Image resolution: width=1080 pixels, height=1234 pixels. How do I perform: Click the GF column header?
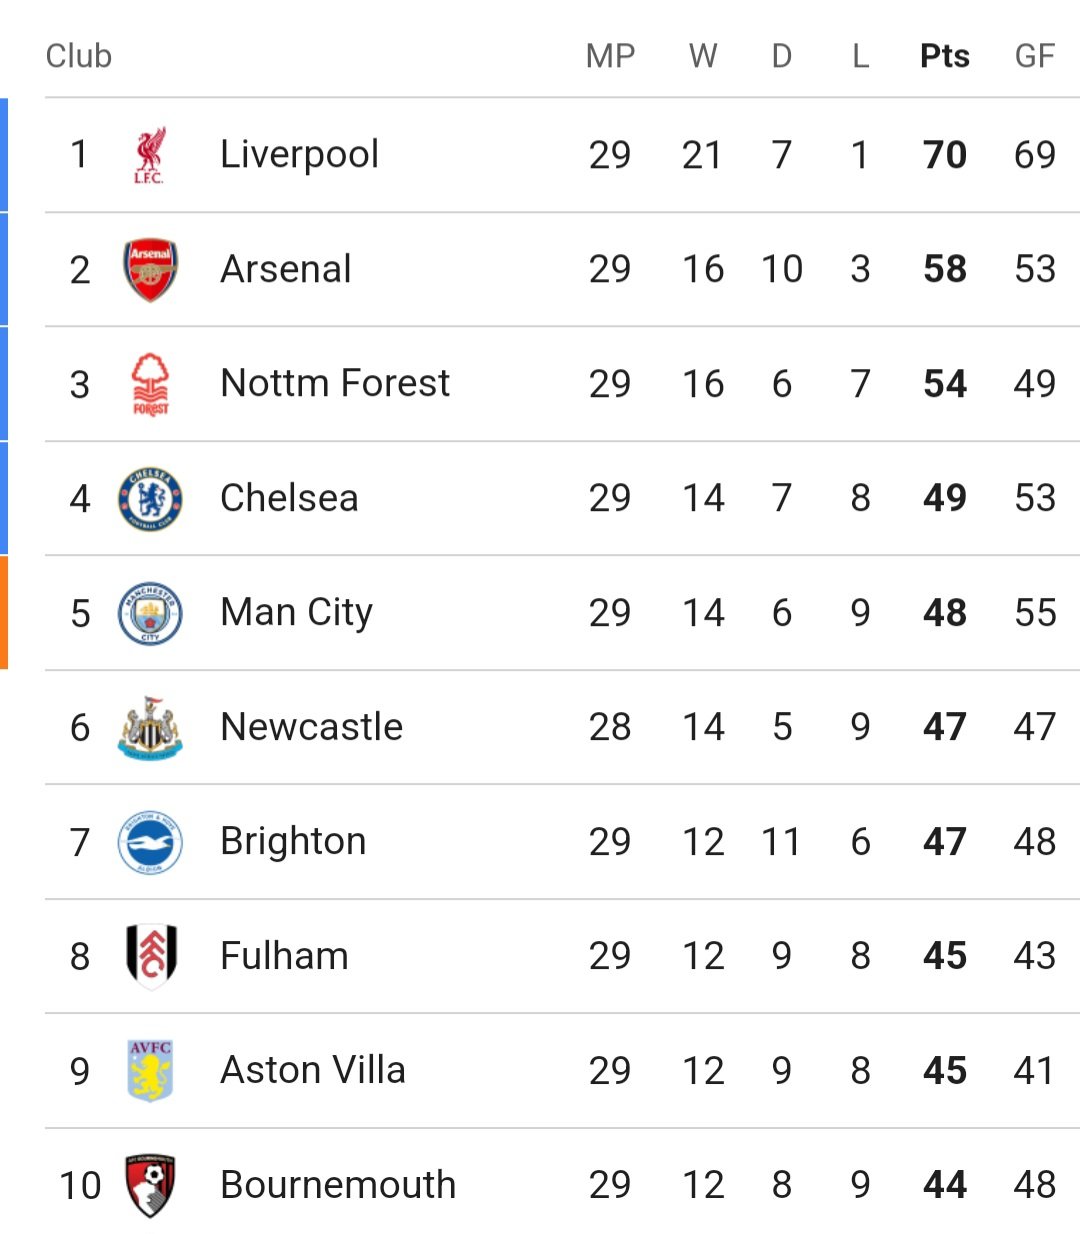pos(1035,56)
